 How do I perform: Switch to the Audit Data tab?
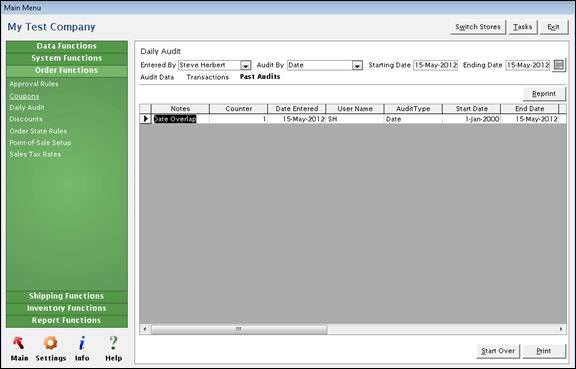coord(157,77)
